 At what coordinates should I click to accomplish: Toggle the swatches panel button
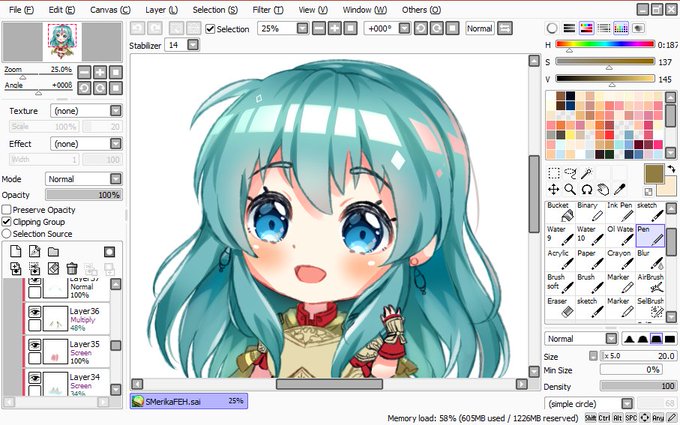[621, 28]
